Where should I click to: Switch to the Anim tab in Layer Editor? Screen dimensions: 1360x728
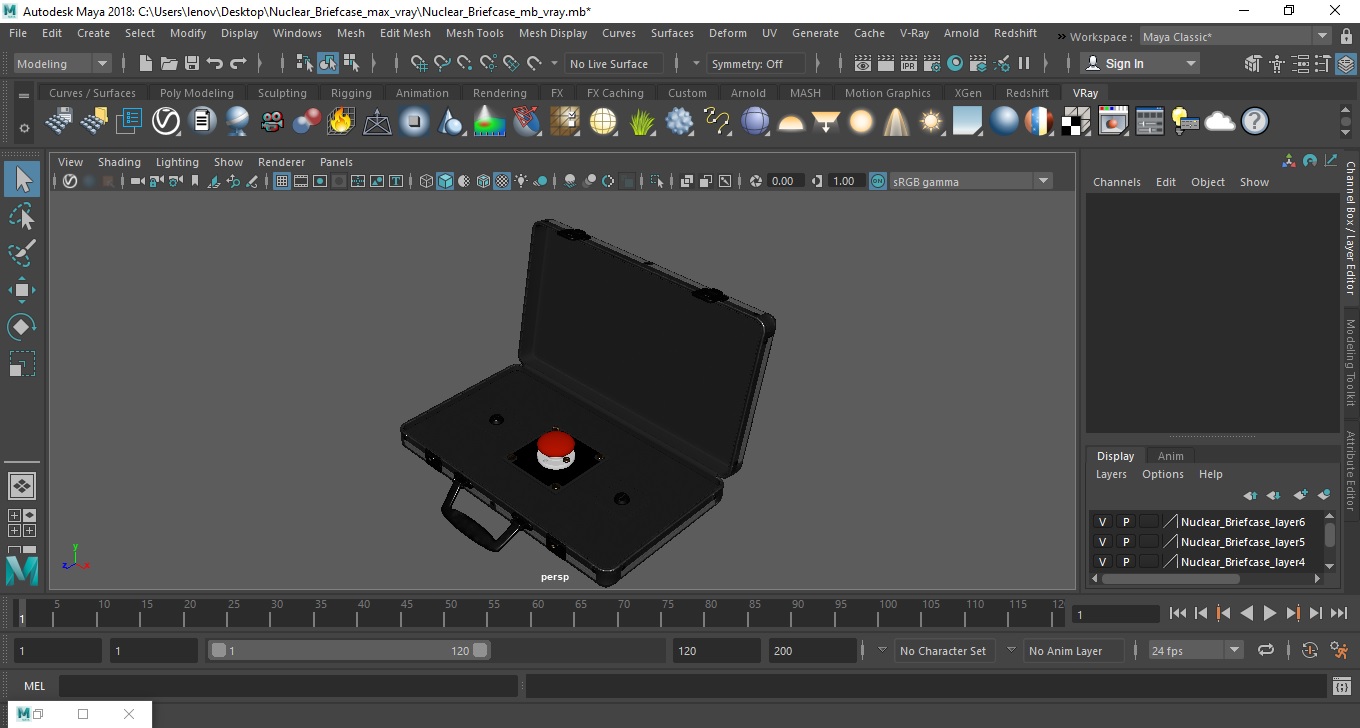point(1170,455)
